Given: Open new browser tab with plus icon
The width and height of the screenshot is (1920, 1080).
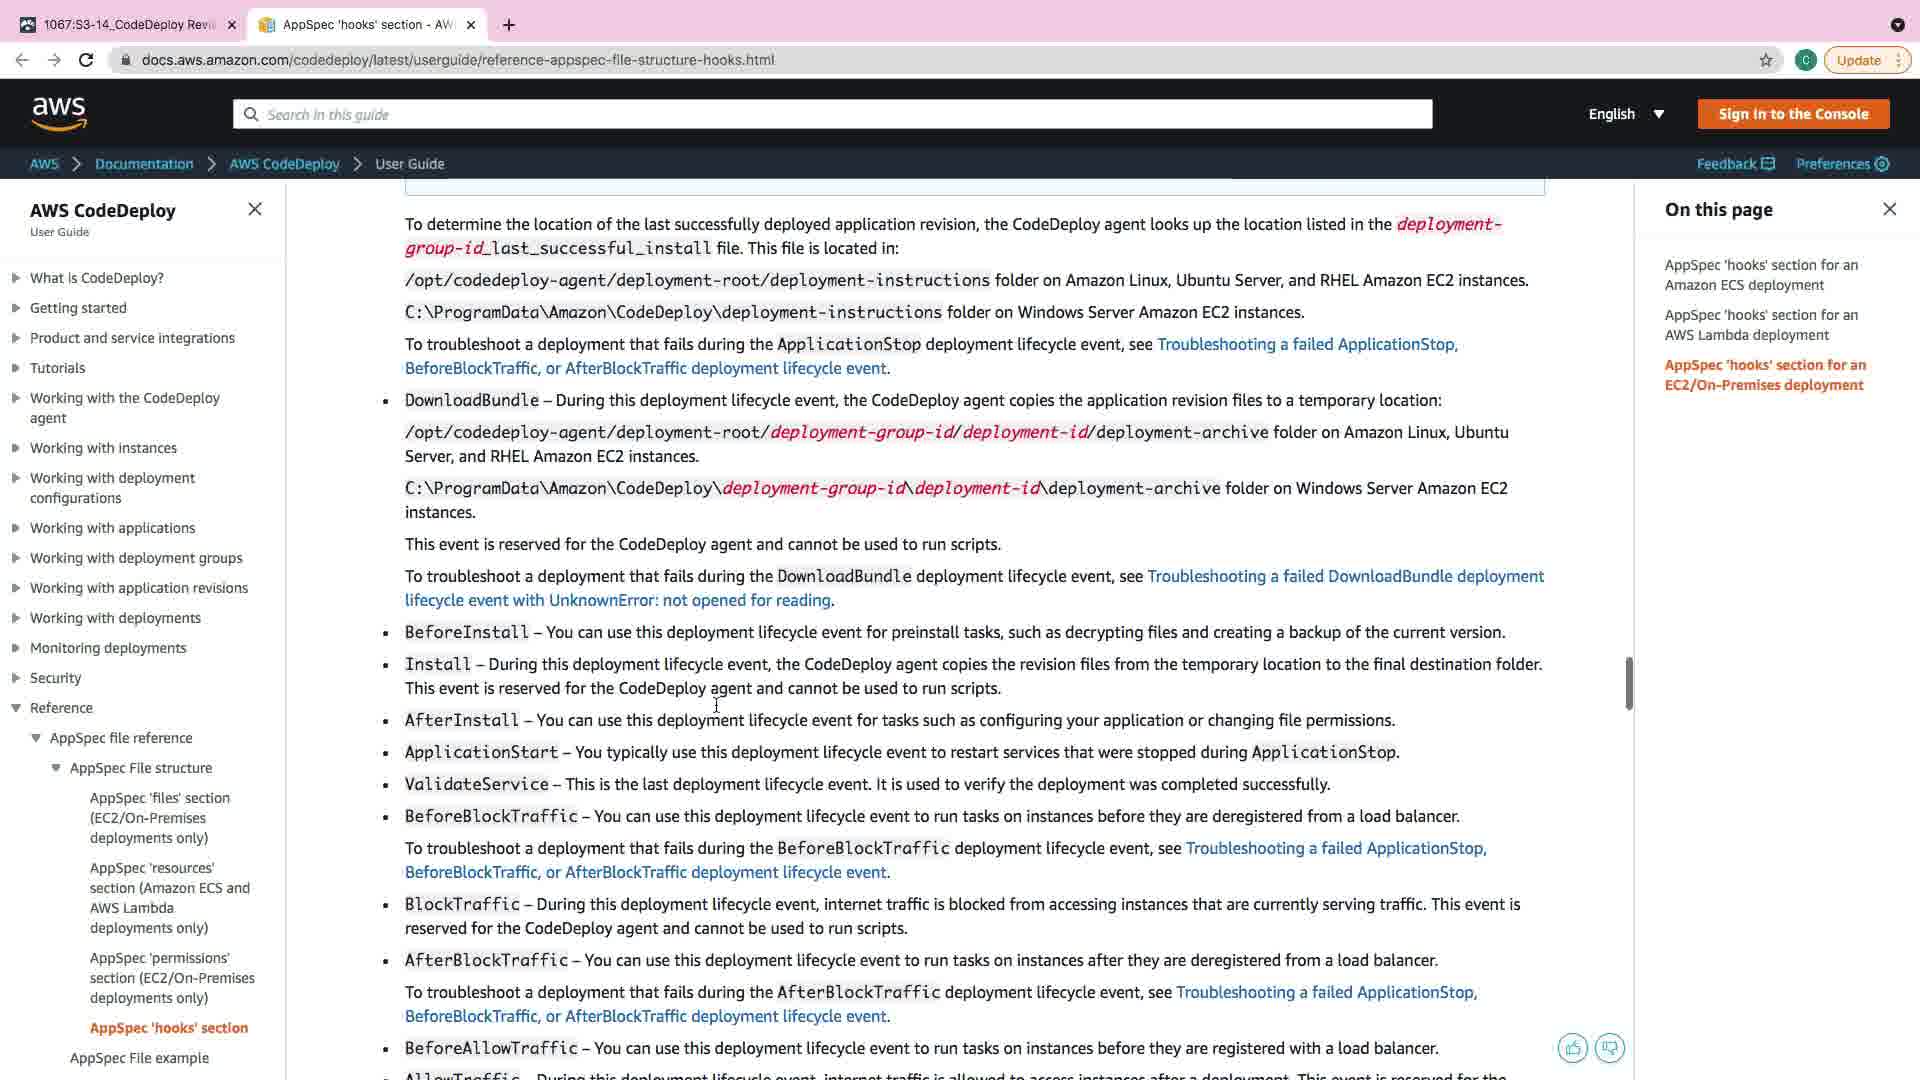Looking at the screenshot, I should click(x=509, y=25).
